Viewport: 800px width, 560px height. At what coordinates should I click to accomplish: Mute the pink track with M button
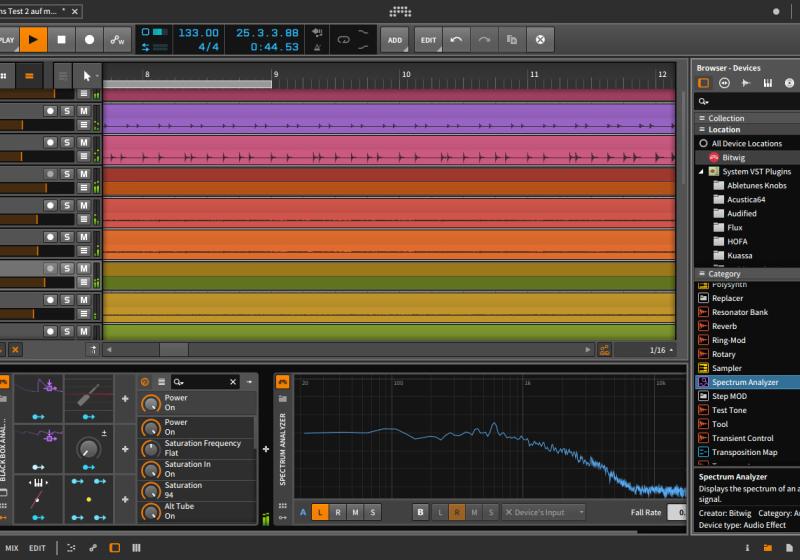pyautogui.click(x=84, y=143)
